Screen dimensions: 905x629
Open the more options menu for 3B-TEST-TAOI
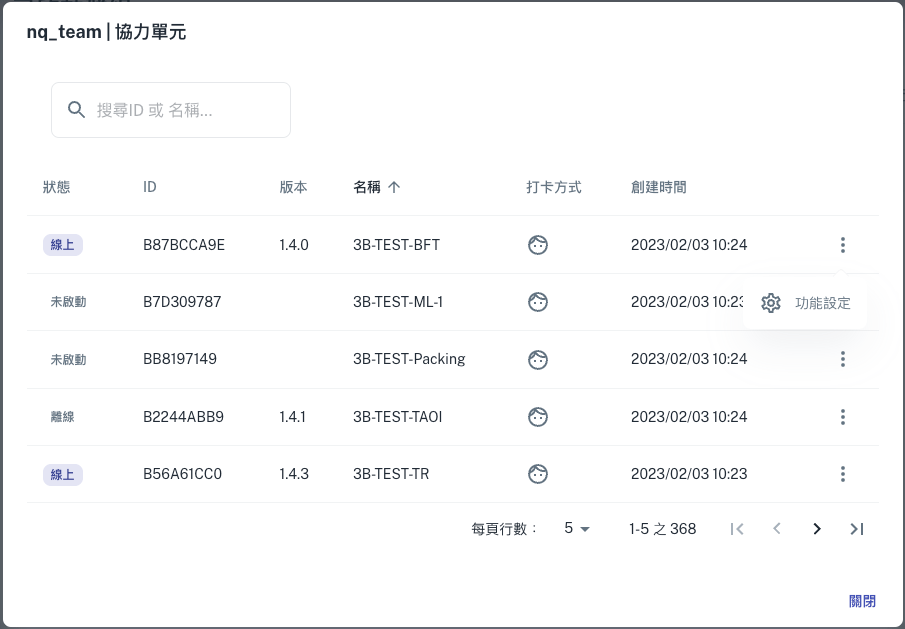point(843,417)
